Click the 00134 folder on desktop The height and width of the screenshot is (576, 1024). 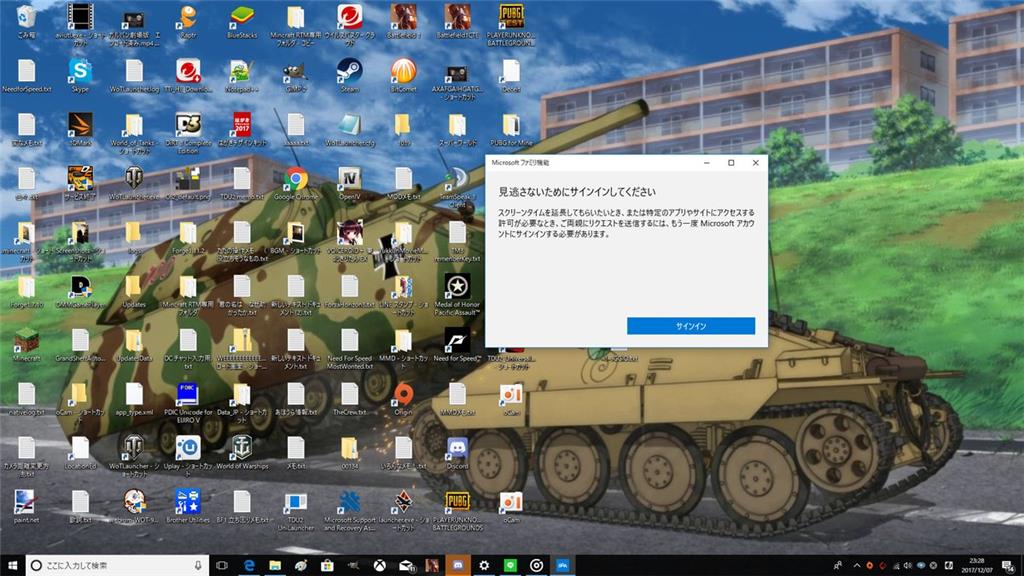click(x=349, y=453)
